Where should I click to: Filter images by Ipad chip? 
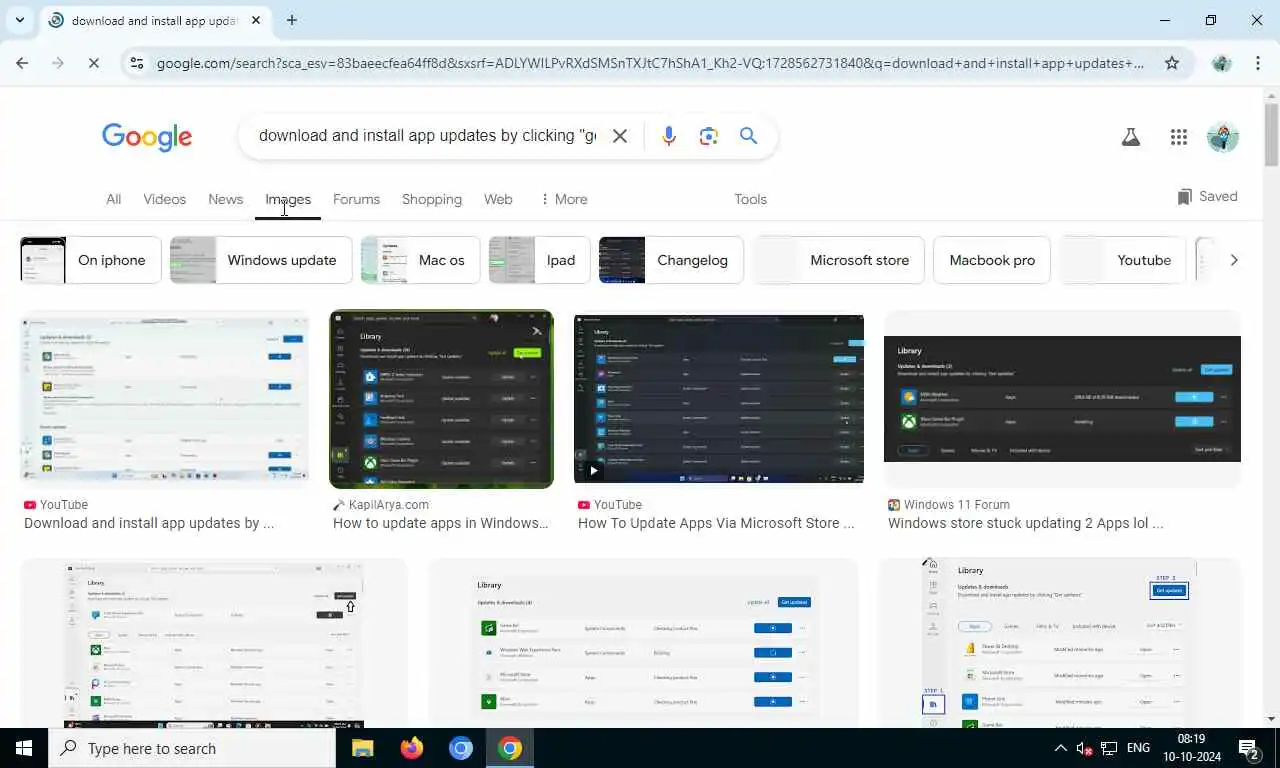point(540,260)
